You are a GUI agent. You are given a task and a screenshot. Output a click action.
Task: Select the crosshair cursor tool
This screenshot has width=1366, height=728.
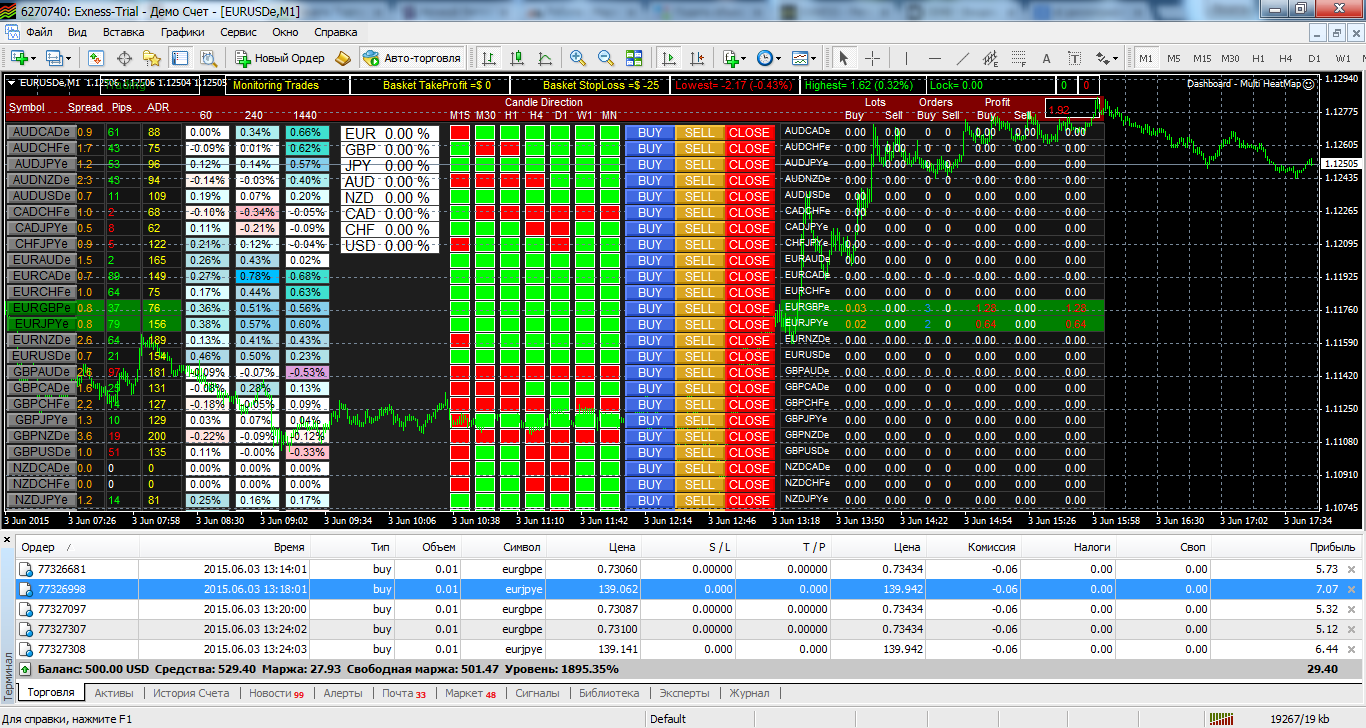click(x=872, y=58)
